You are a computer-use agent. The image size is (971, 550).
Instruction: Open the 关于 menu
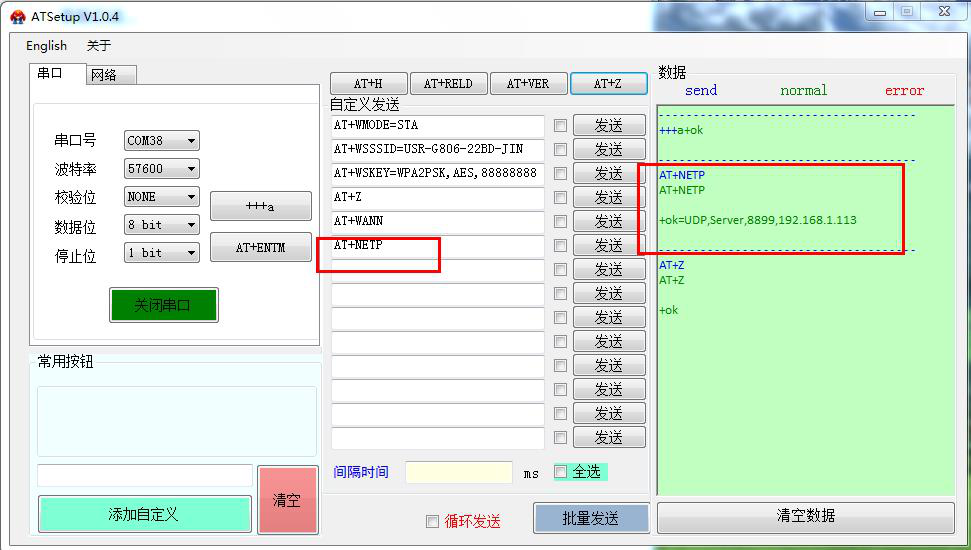99,46
